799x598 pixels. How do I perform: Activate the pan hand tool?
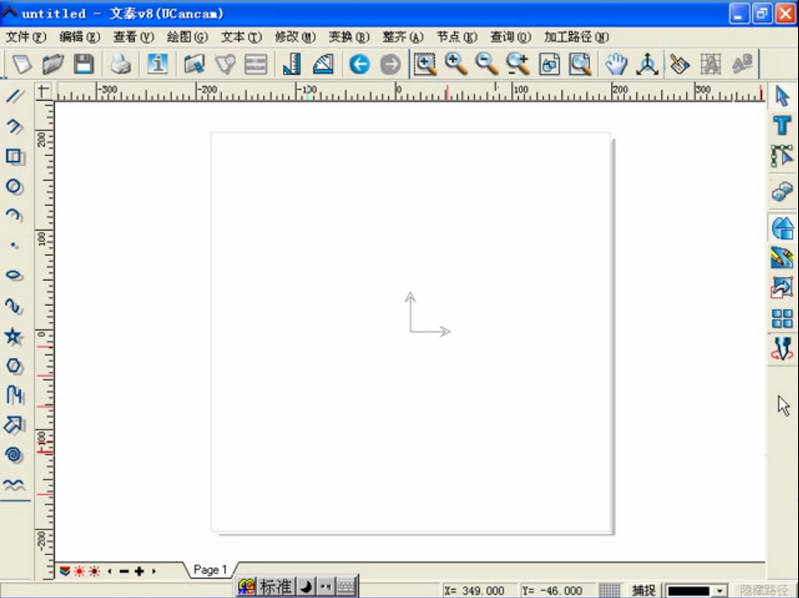[x=616, y=64]
